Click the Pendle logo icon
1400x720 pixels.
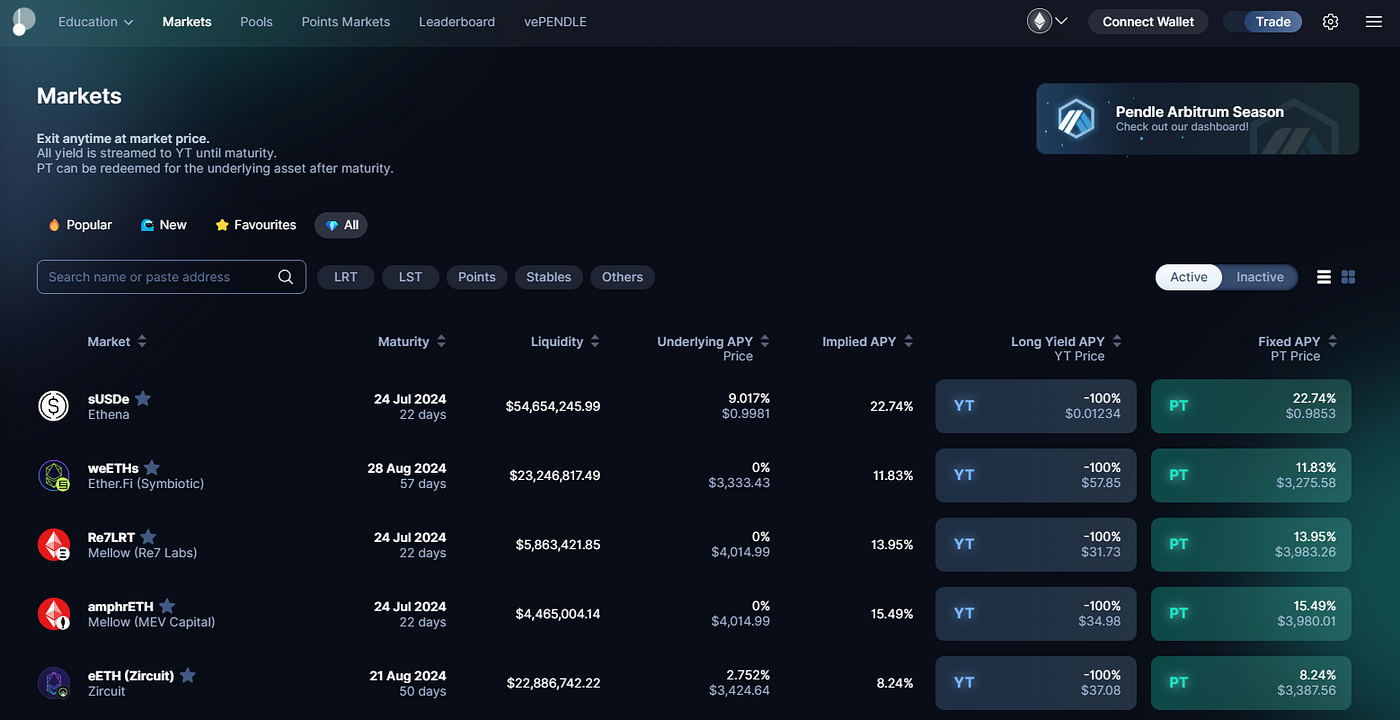pos(22,21)
